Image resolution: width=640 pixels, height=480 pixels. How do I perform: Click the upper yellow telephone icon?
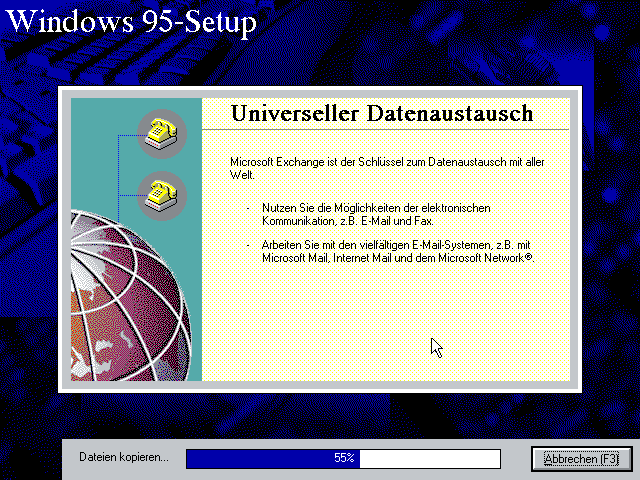tap(162, 133)
